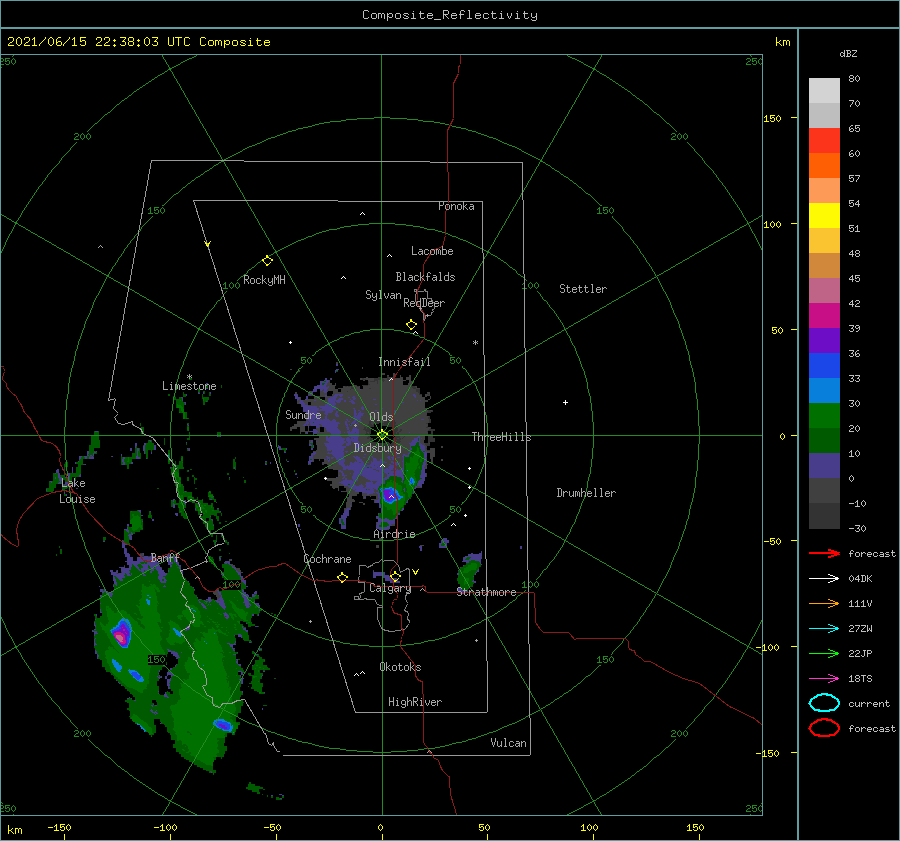Click the Strathmore town label

(x=486, y=592)
